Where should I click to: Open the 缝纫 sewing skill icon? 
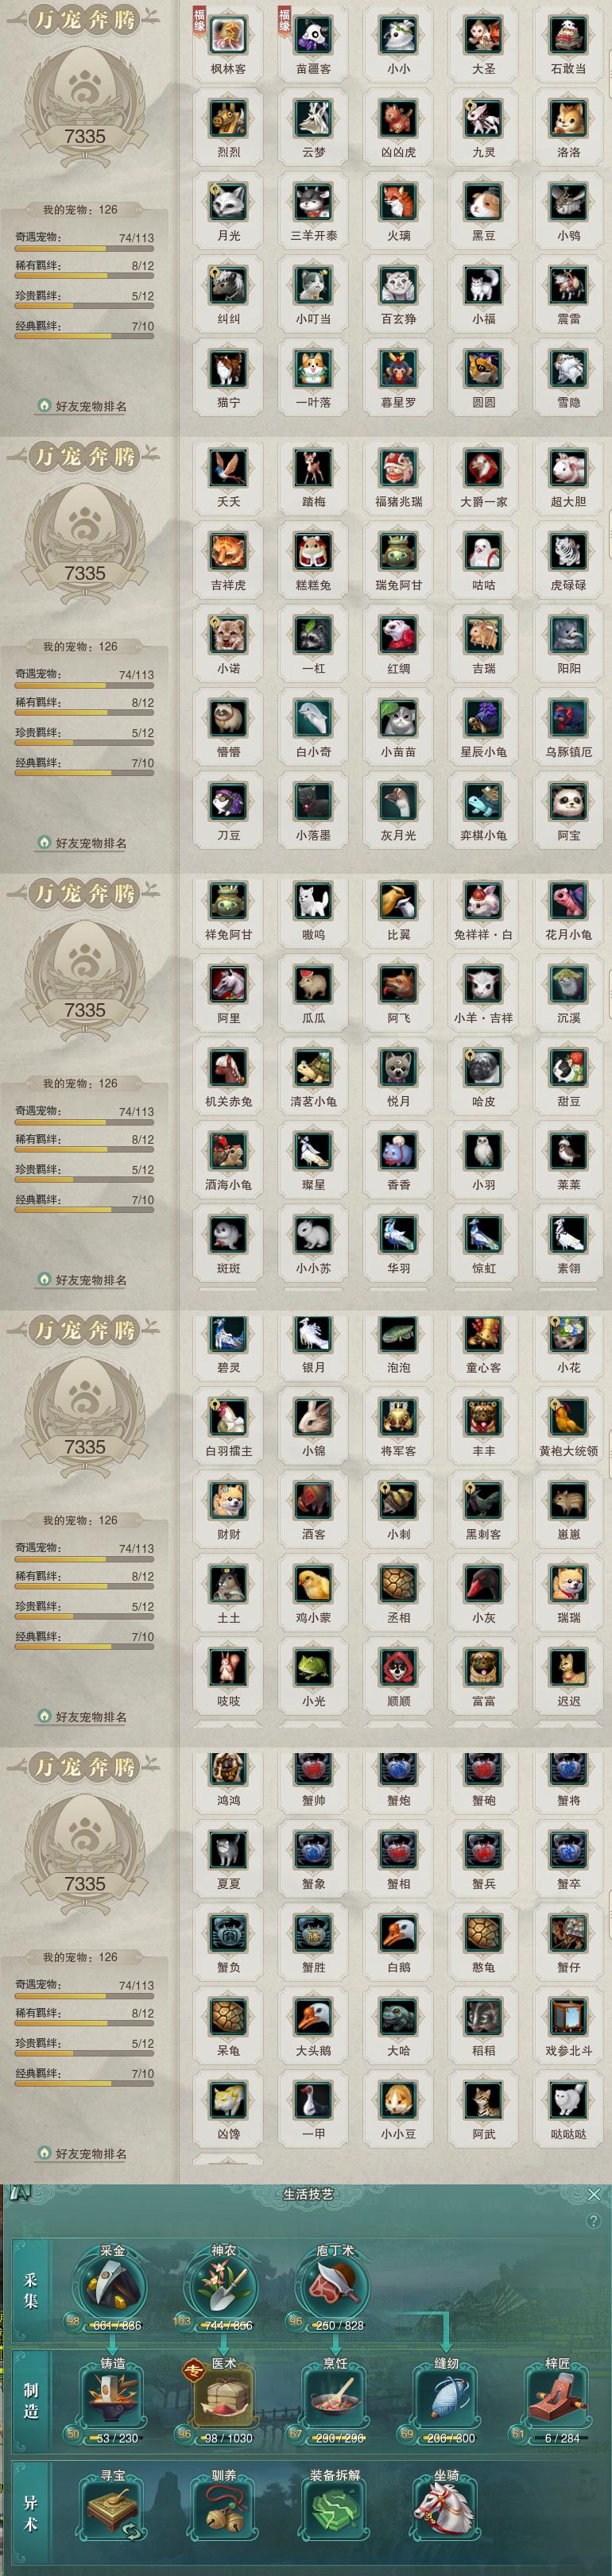tap(447, 2400)
